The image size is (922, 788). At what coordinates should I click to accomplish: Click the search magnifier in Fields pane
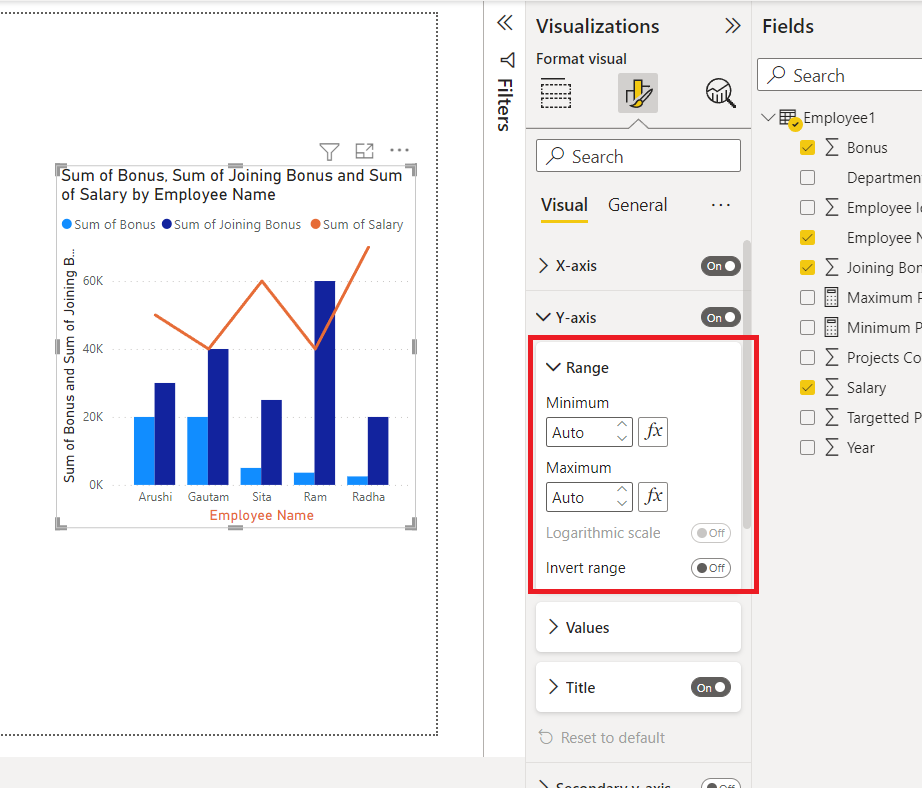point(777,75)
